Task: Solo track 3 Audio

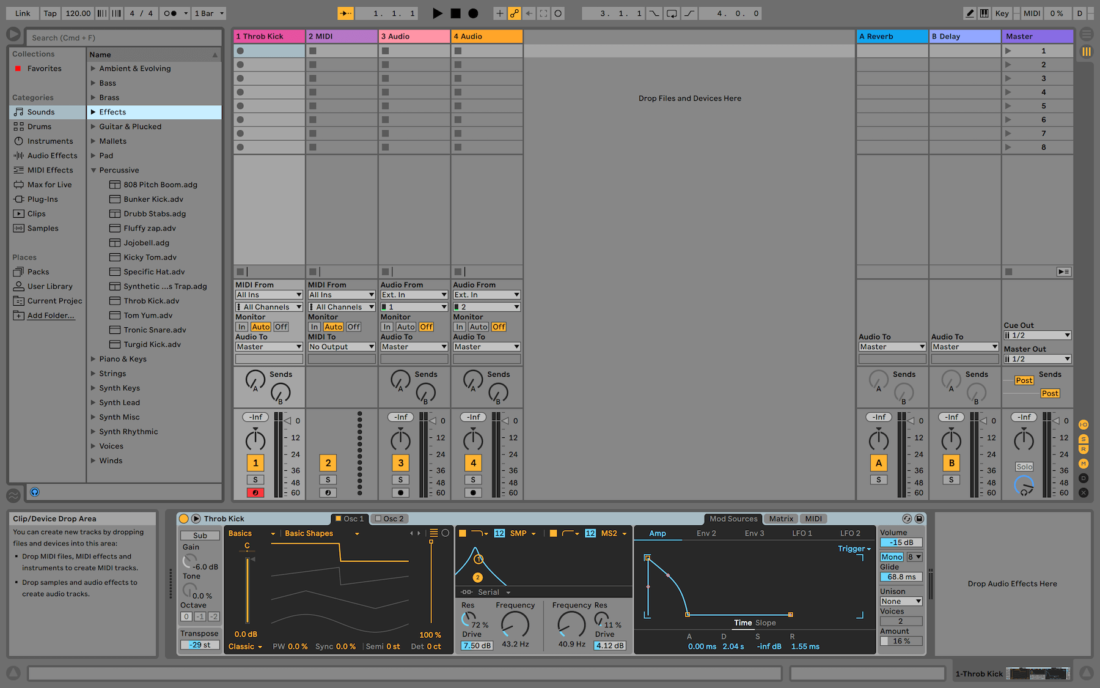Action: tap(401, 480)
